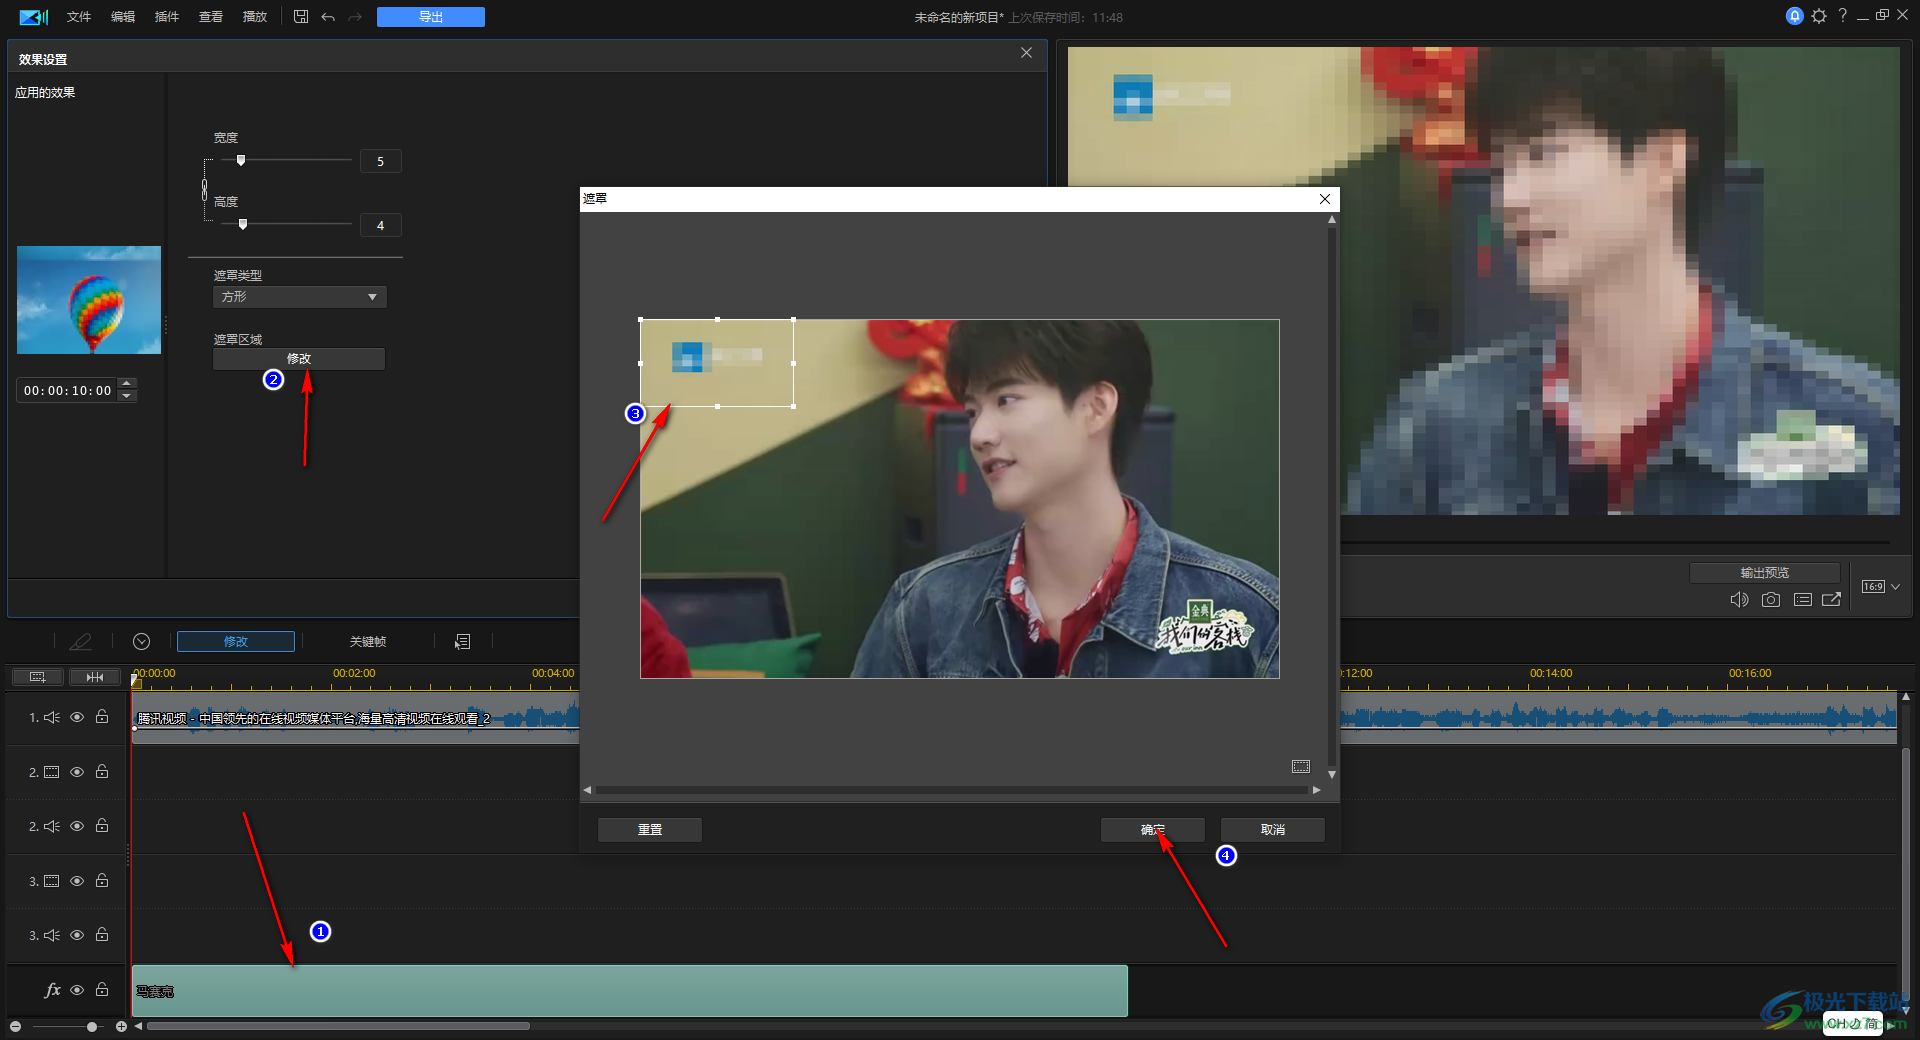Viewport: 1920px width, 1040px height.
Task: Open the notification bell icon
Action: 1795,16
